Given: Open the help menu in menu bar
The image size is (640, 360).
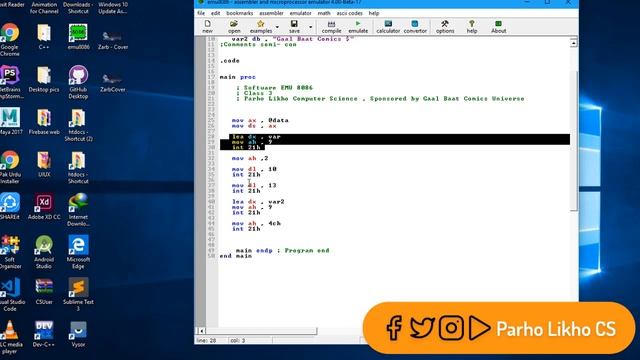Looking at the screenshot, I should click(374, 13).
